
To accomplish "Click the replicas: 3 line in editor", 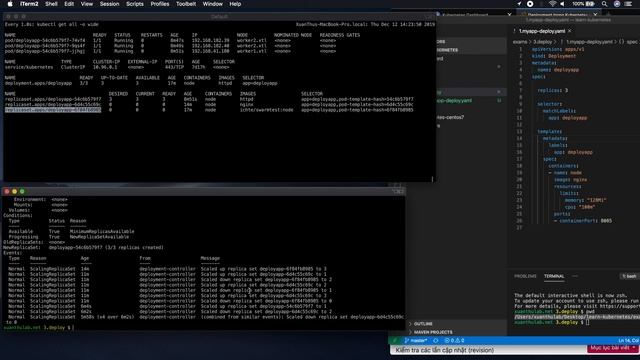I will point(552,91).
